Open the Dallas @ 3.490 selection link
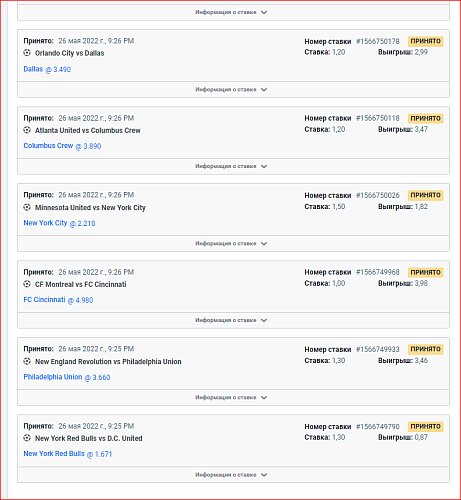This screenshot has width=461, height=500. [x=47, y=69]
